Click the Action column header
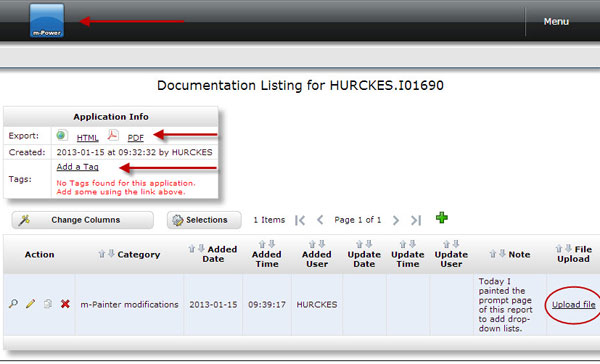 pos(39,255)
